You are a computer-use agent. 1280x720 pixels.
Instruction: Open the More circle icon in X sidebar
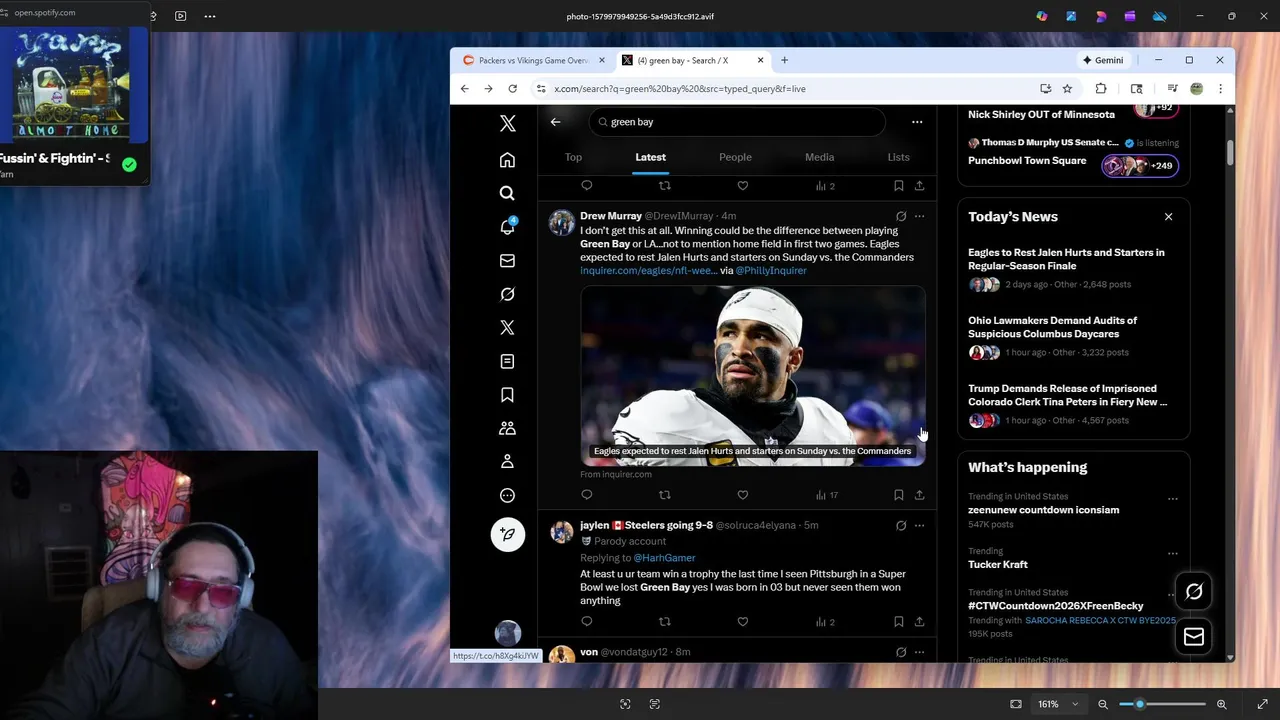[x=507, y=495]
